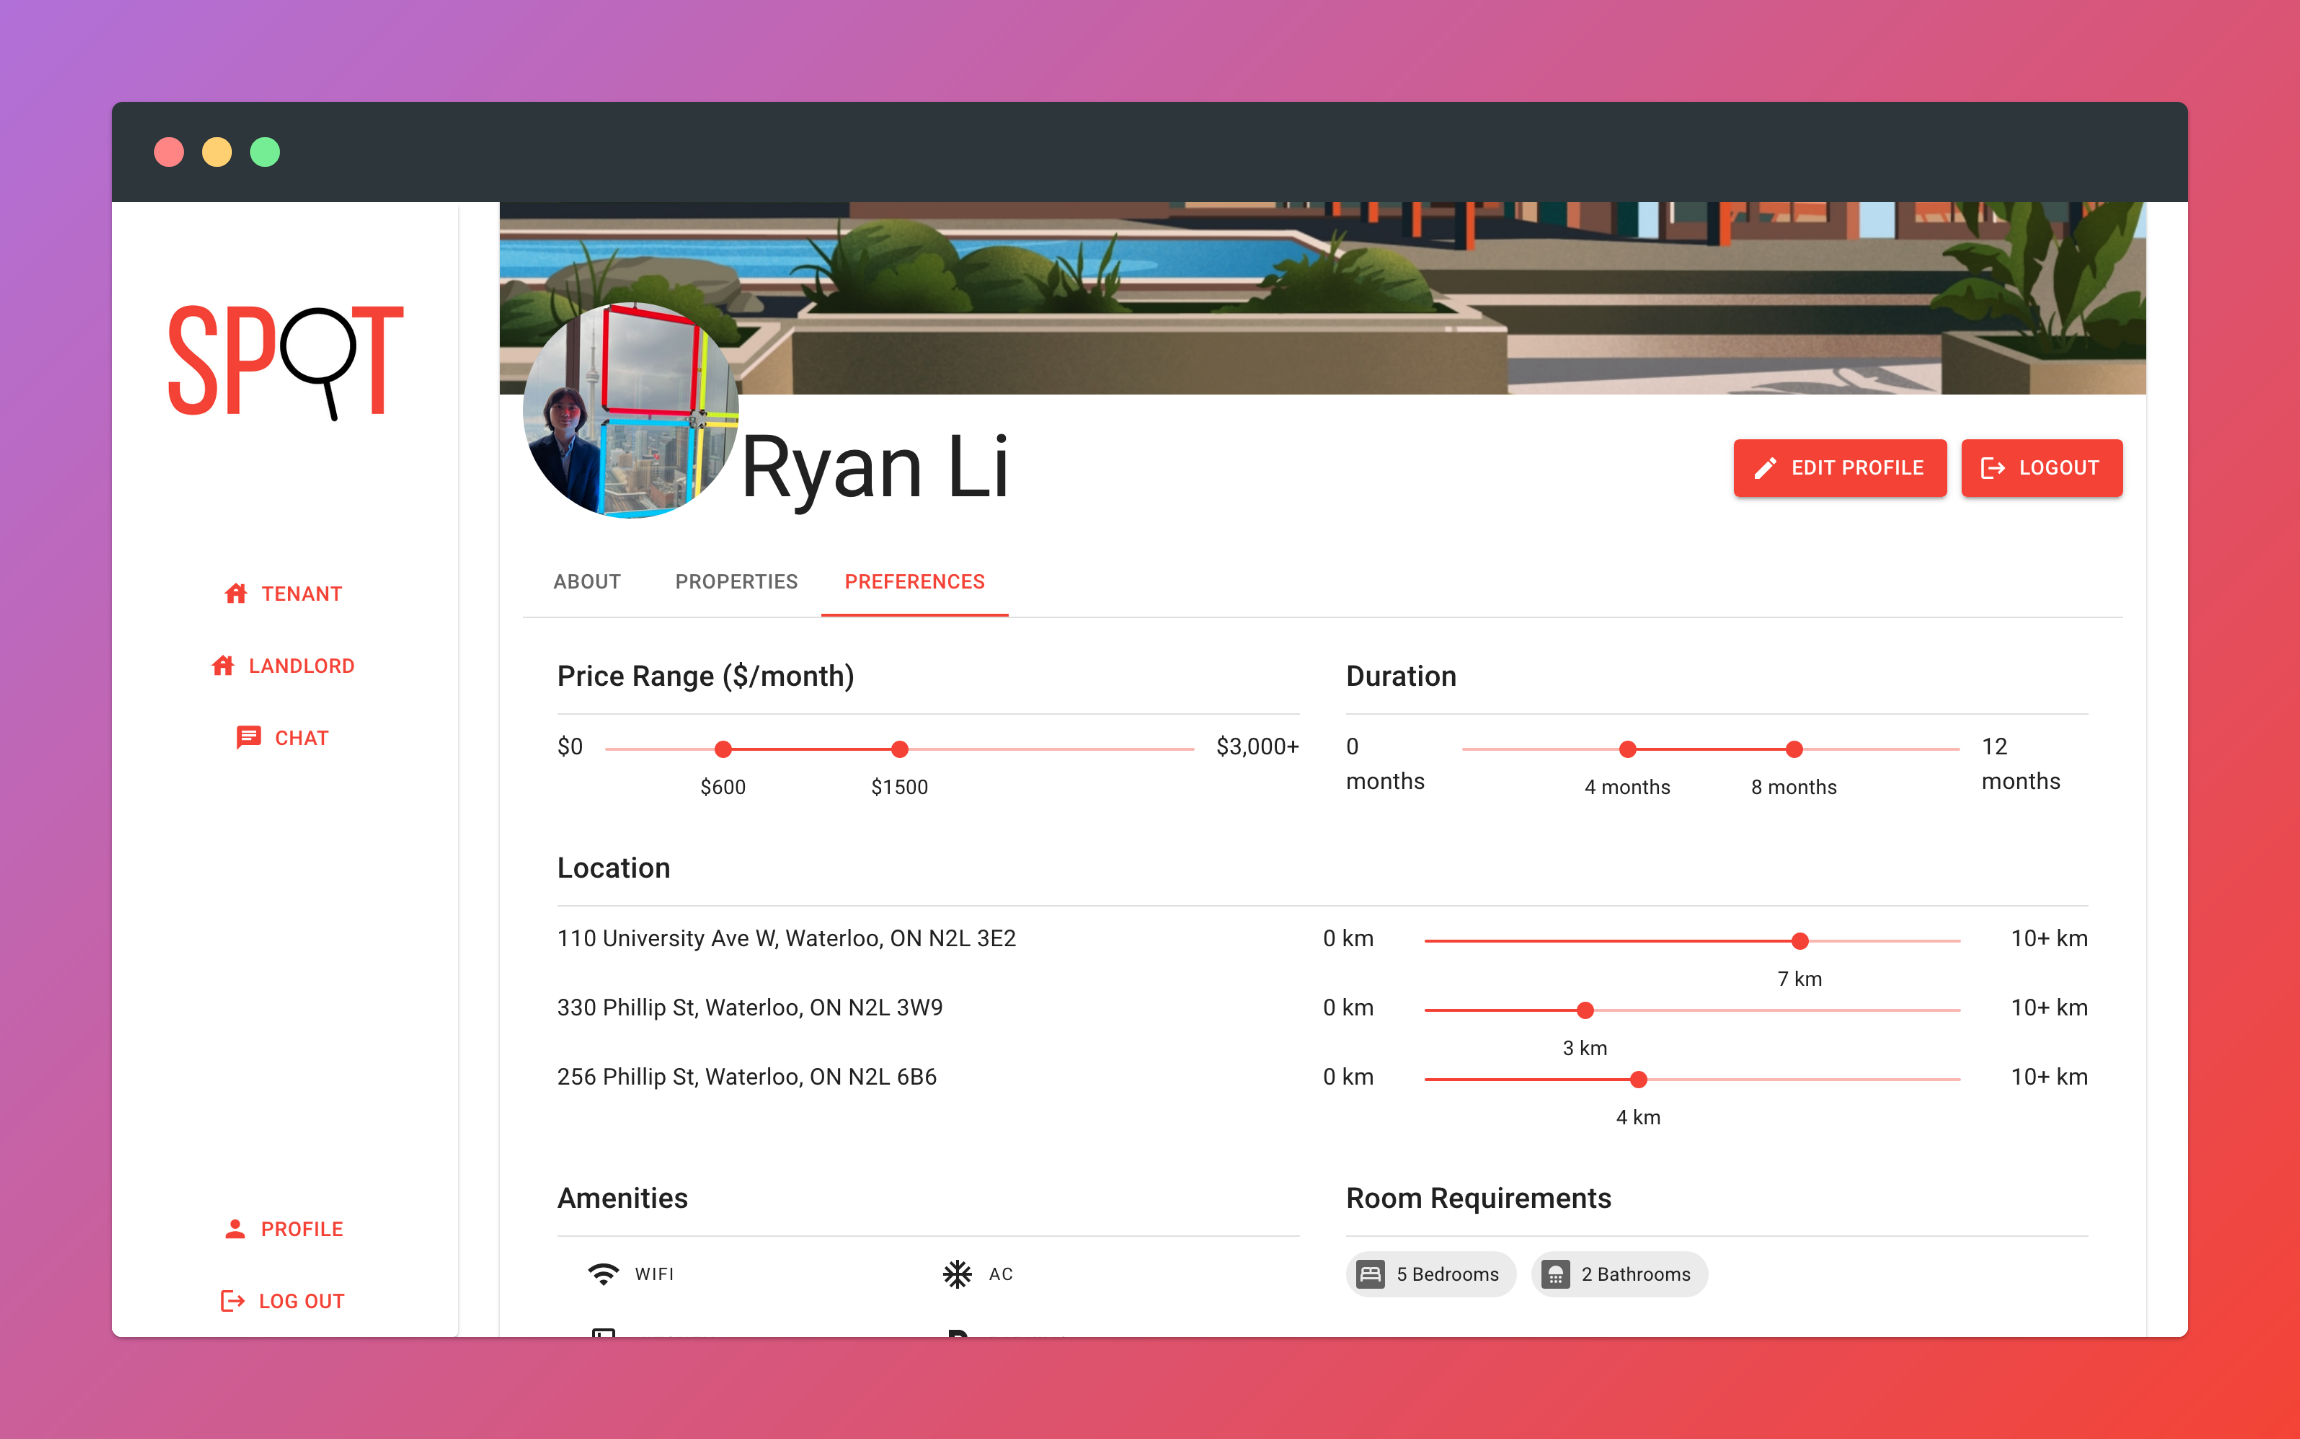This screenshot has width=2300, height=1439.
Task: Open Chat via the speech bubble icon
Action: (x=248, y=738)
